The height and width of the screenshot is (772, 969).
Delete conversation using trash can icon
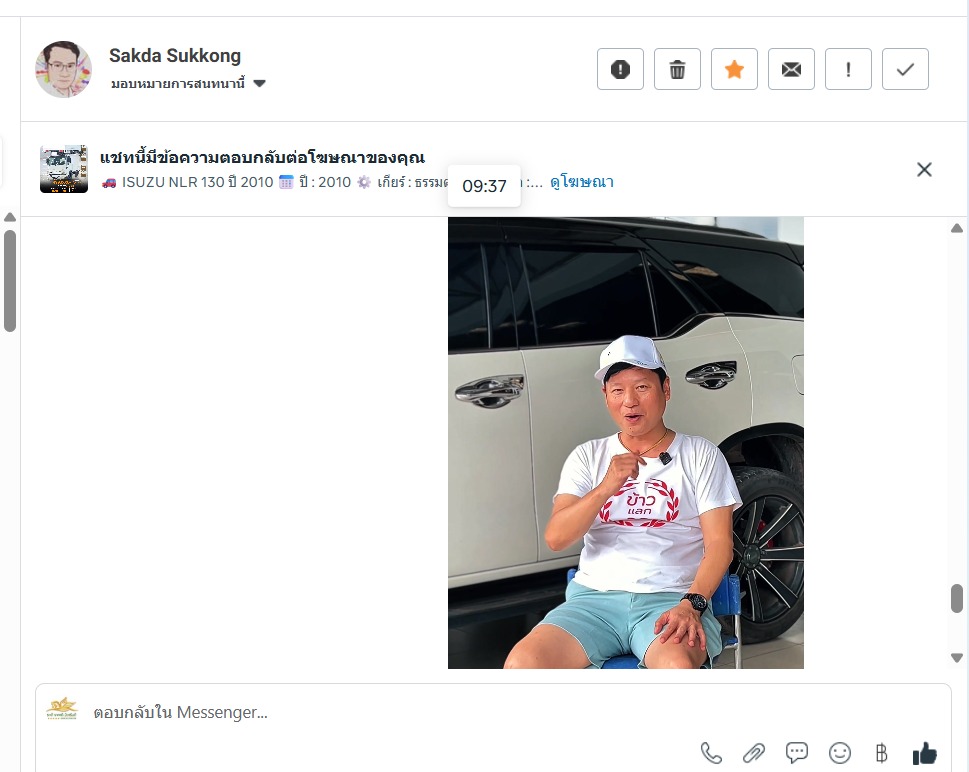pos(677,69)
